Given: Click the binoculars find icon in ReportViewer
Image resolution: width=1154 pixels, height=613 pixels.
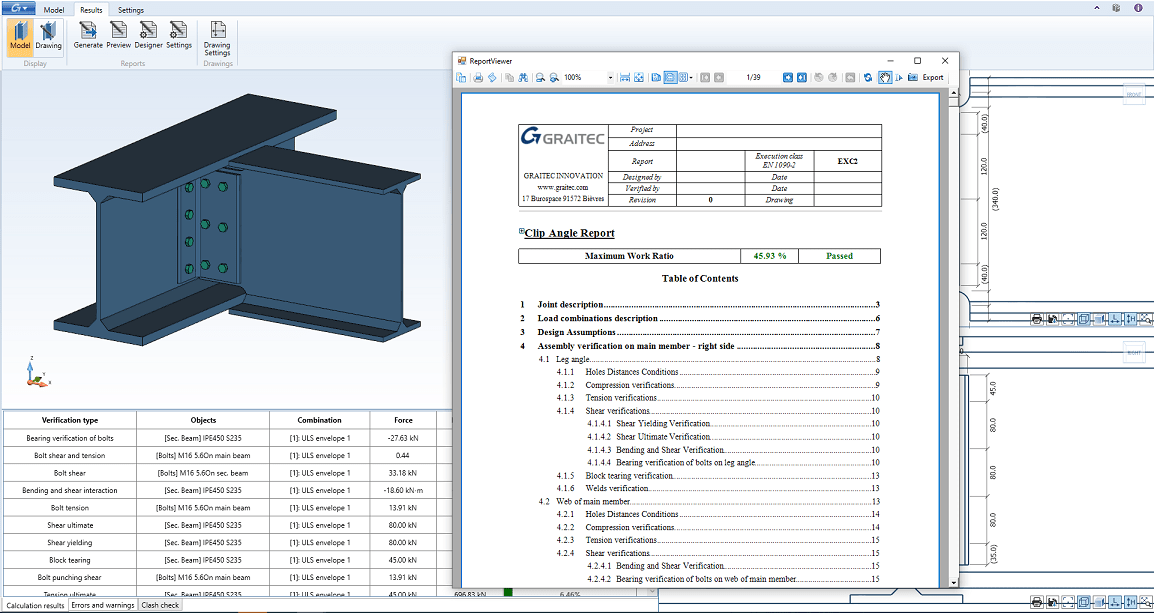Looking at the screenshot, I should 523,77.
